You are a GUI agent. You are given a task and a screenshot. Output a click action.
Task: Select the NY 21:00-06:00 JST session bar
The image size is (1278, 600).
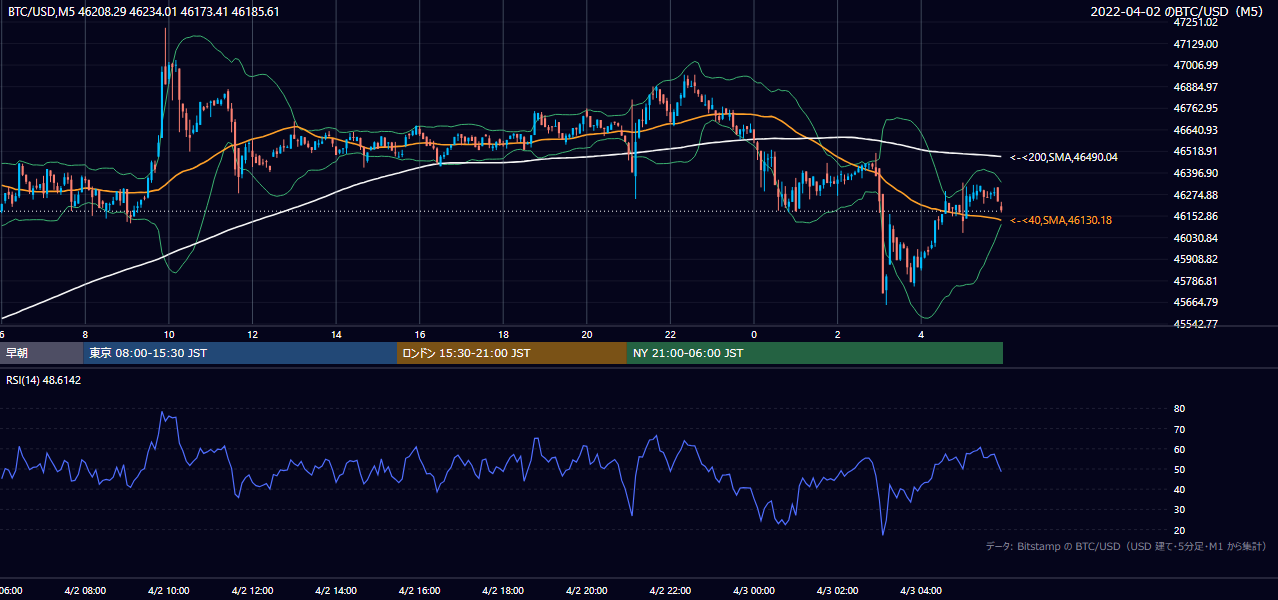815,353
